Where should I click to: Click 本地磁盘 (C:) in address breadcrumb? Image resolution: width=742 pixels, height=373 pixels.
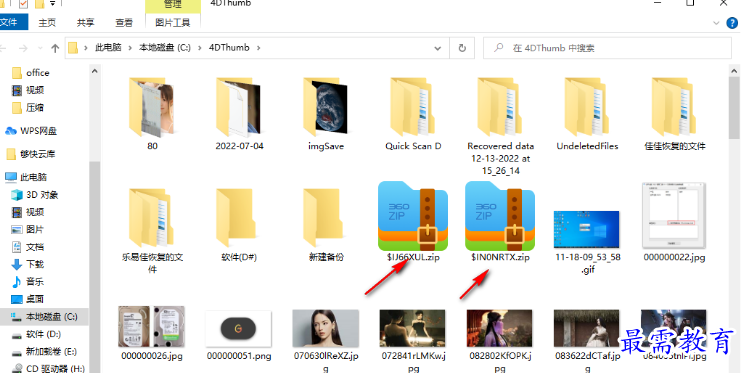click(x=164, y=48)
